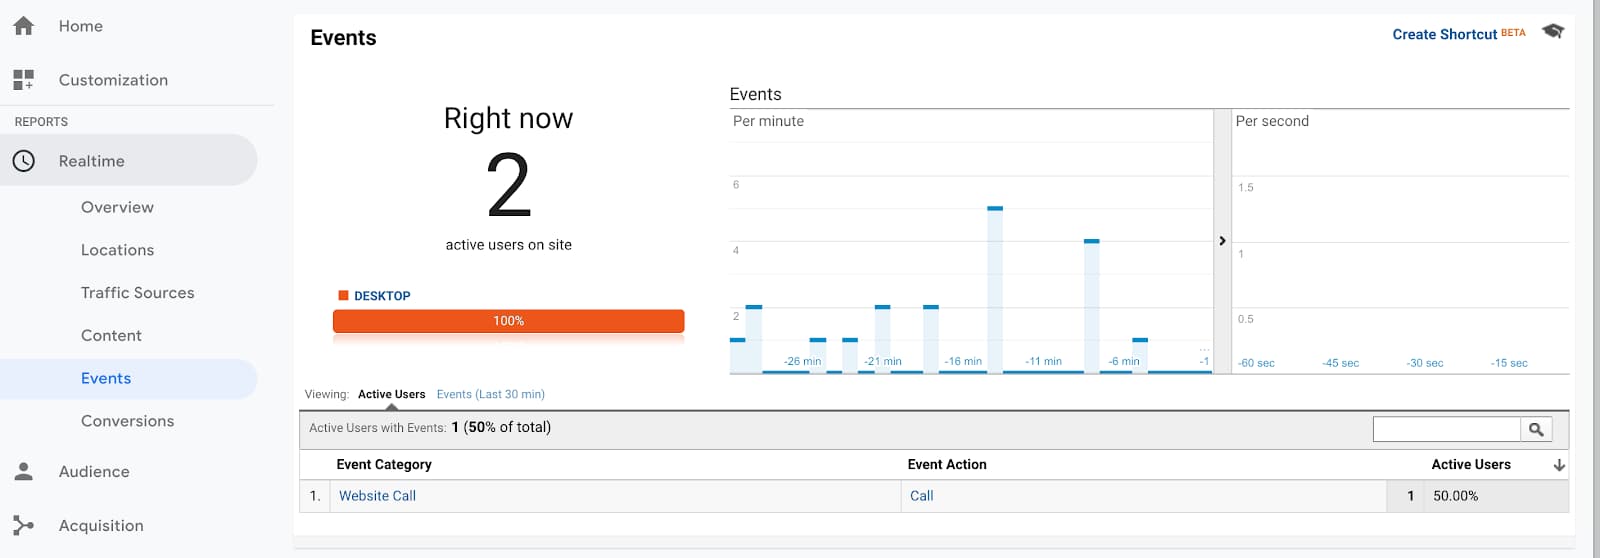Click the sort arrow next to Active Users
Image resolution: width=1600 pixels, height=558 pixels.
tap(1558, 465)
